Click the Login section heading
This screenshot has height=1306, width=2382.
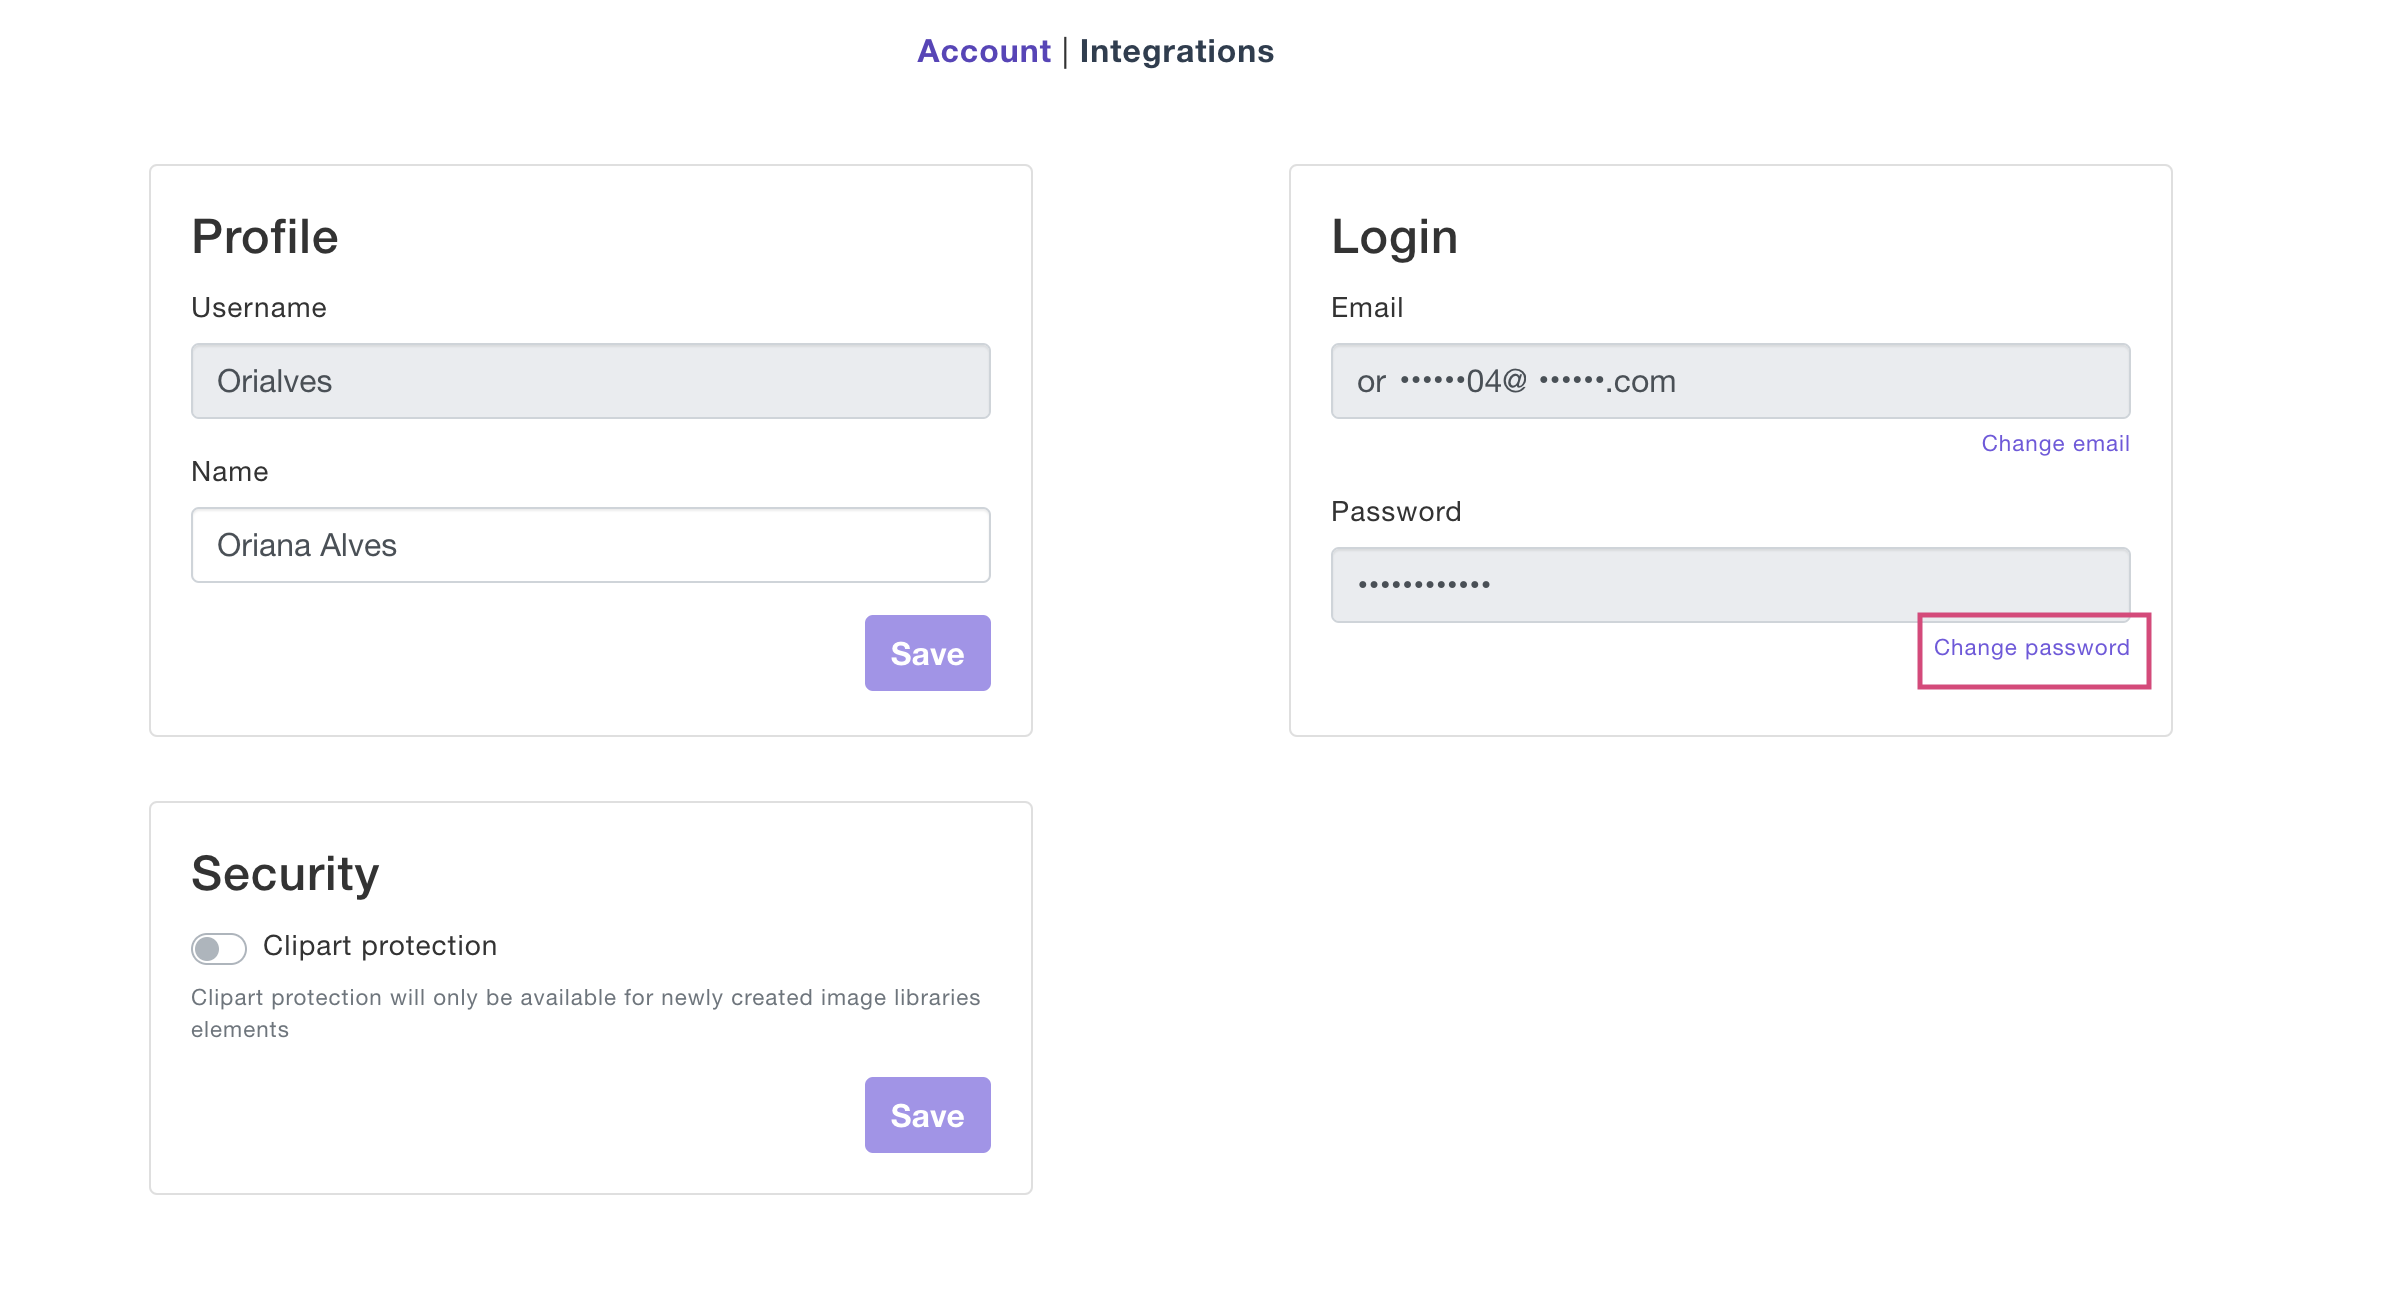[1394, 237]
